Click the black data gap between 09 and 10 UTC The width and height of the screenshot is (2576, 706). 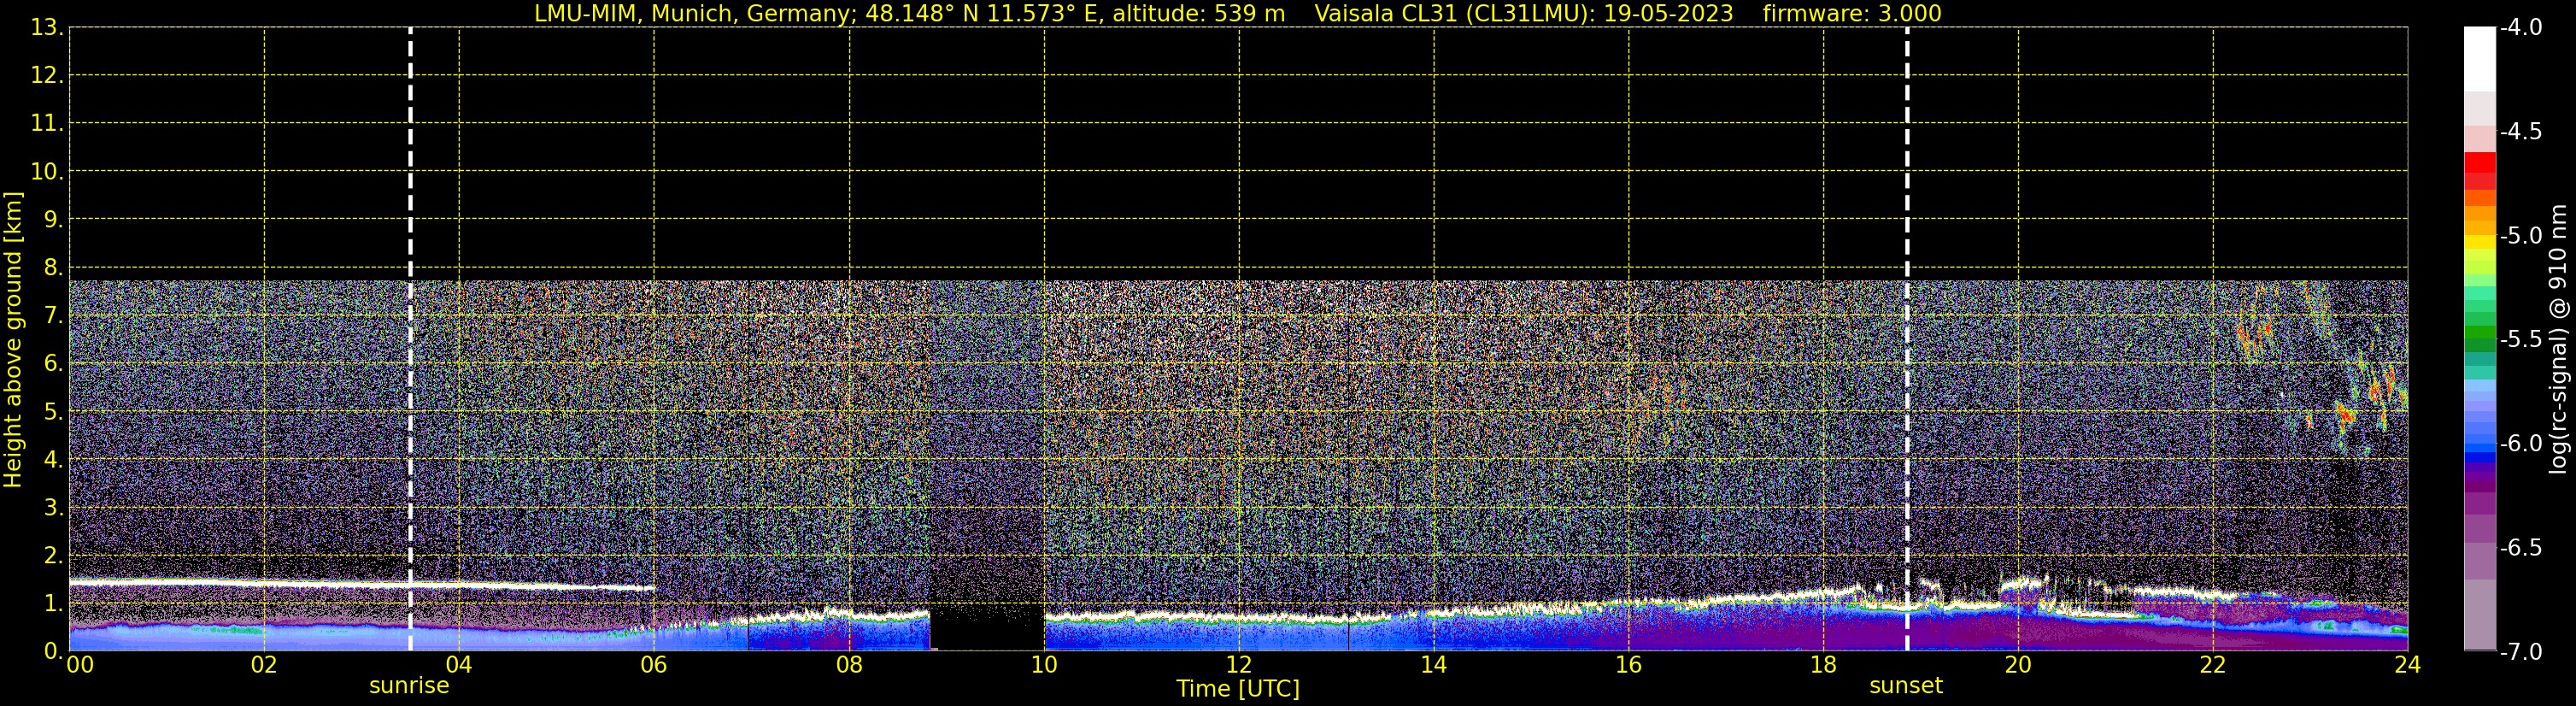pyautogui.click(x=987, y=627)
